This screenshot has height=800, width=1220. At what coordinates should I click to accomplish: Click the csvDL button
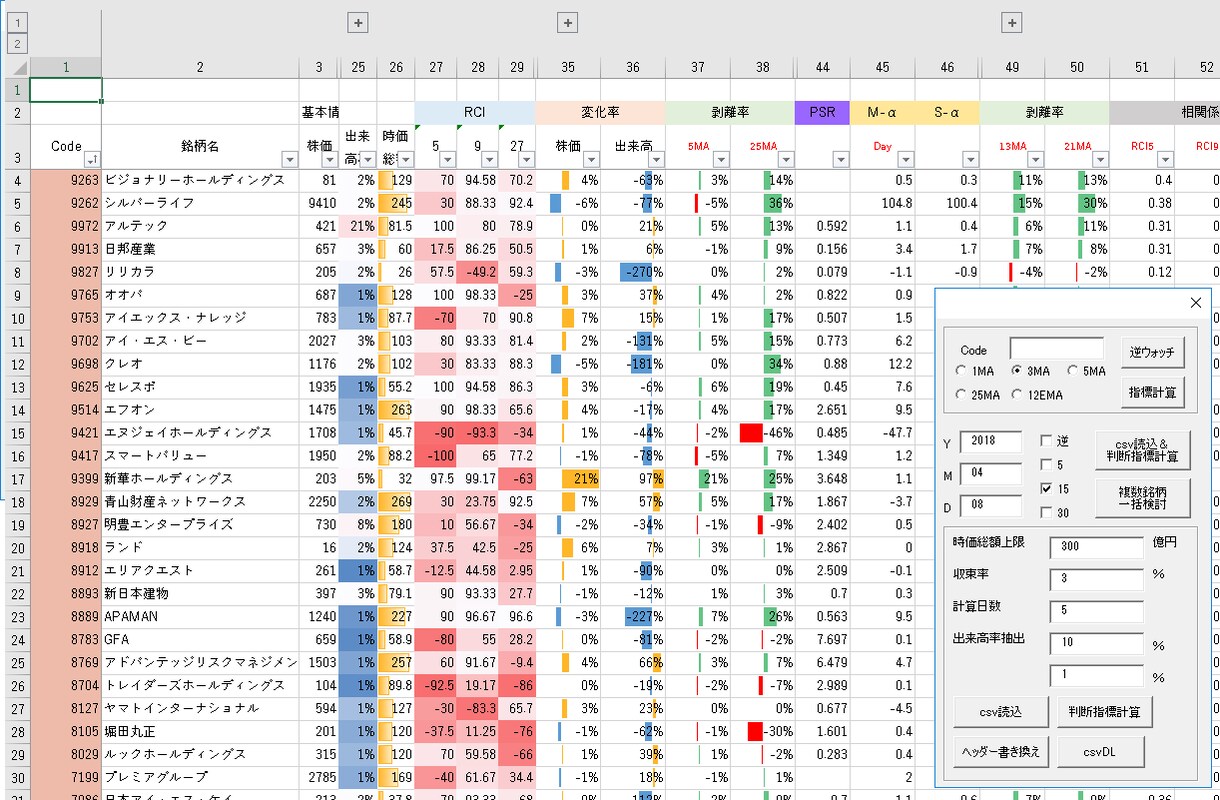(1100, 752)
